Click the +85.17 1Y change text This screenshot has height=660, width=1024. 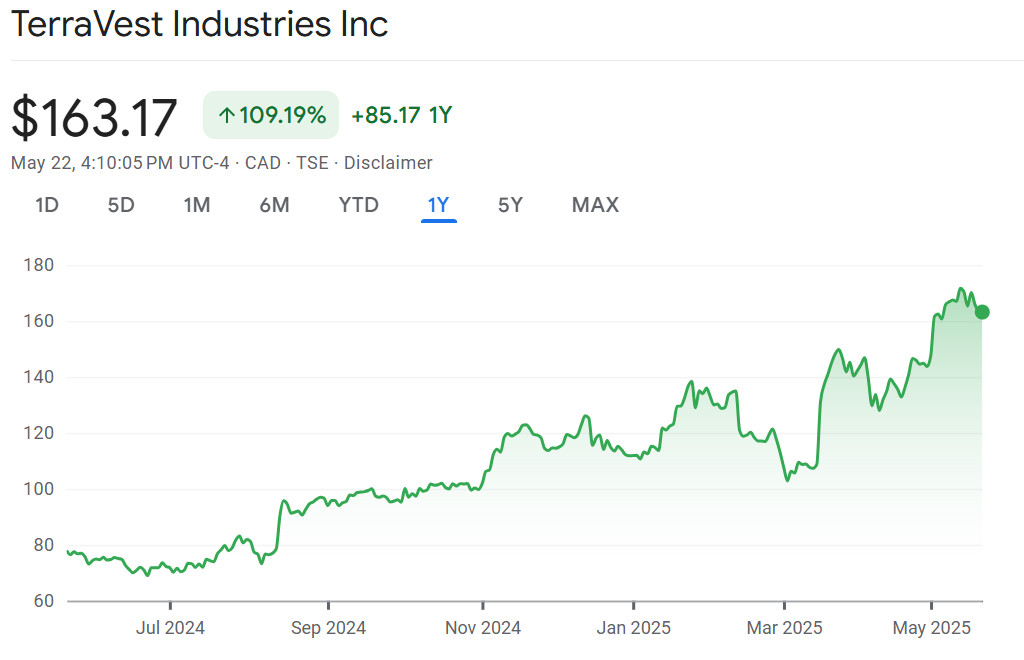click(x=402, y=116)
